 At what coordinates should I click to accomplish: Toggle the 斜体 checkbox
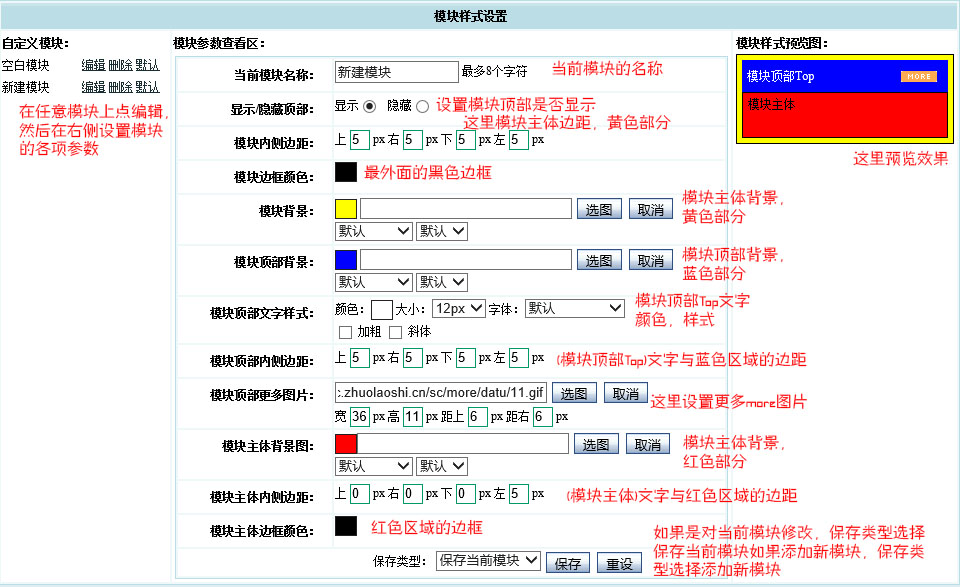click(x=396, y=332)
